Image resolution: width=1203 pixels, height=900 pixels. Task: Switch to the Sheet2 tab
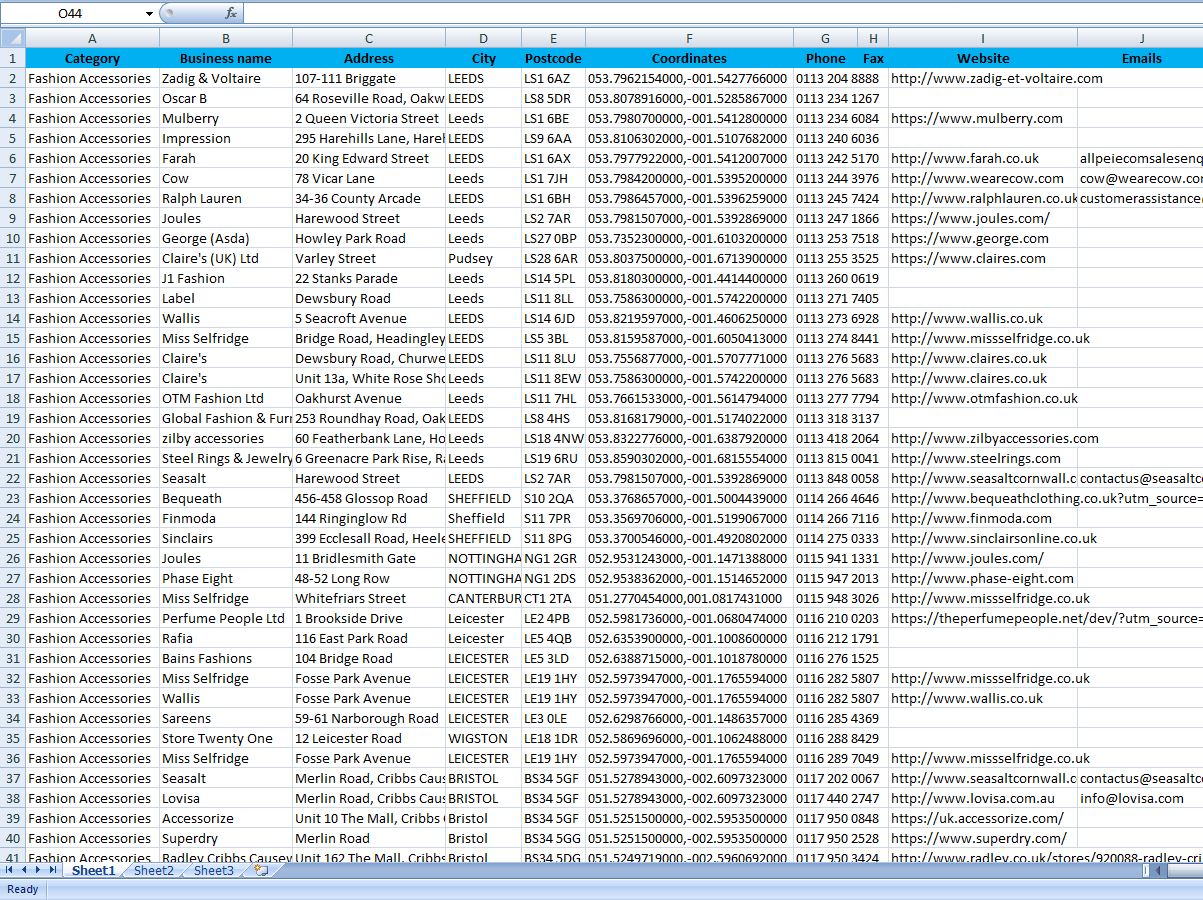[x=153, y=871]
